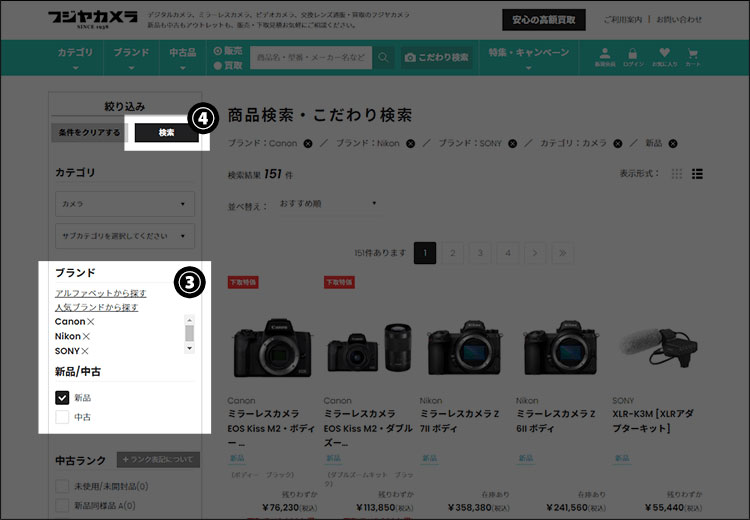Screen dimensions: 750x520
Task: Click the ¥76,230 price text
Action: (x=289, y=508)
